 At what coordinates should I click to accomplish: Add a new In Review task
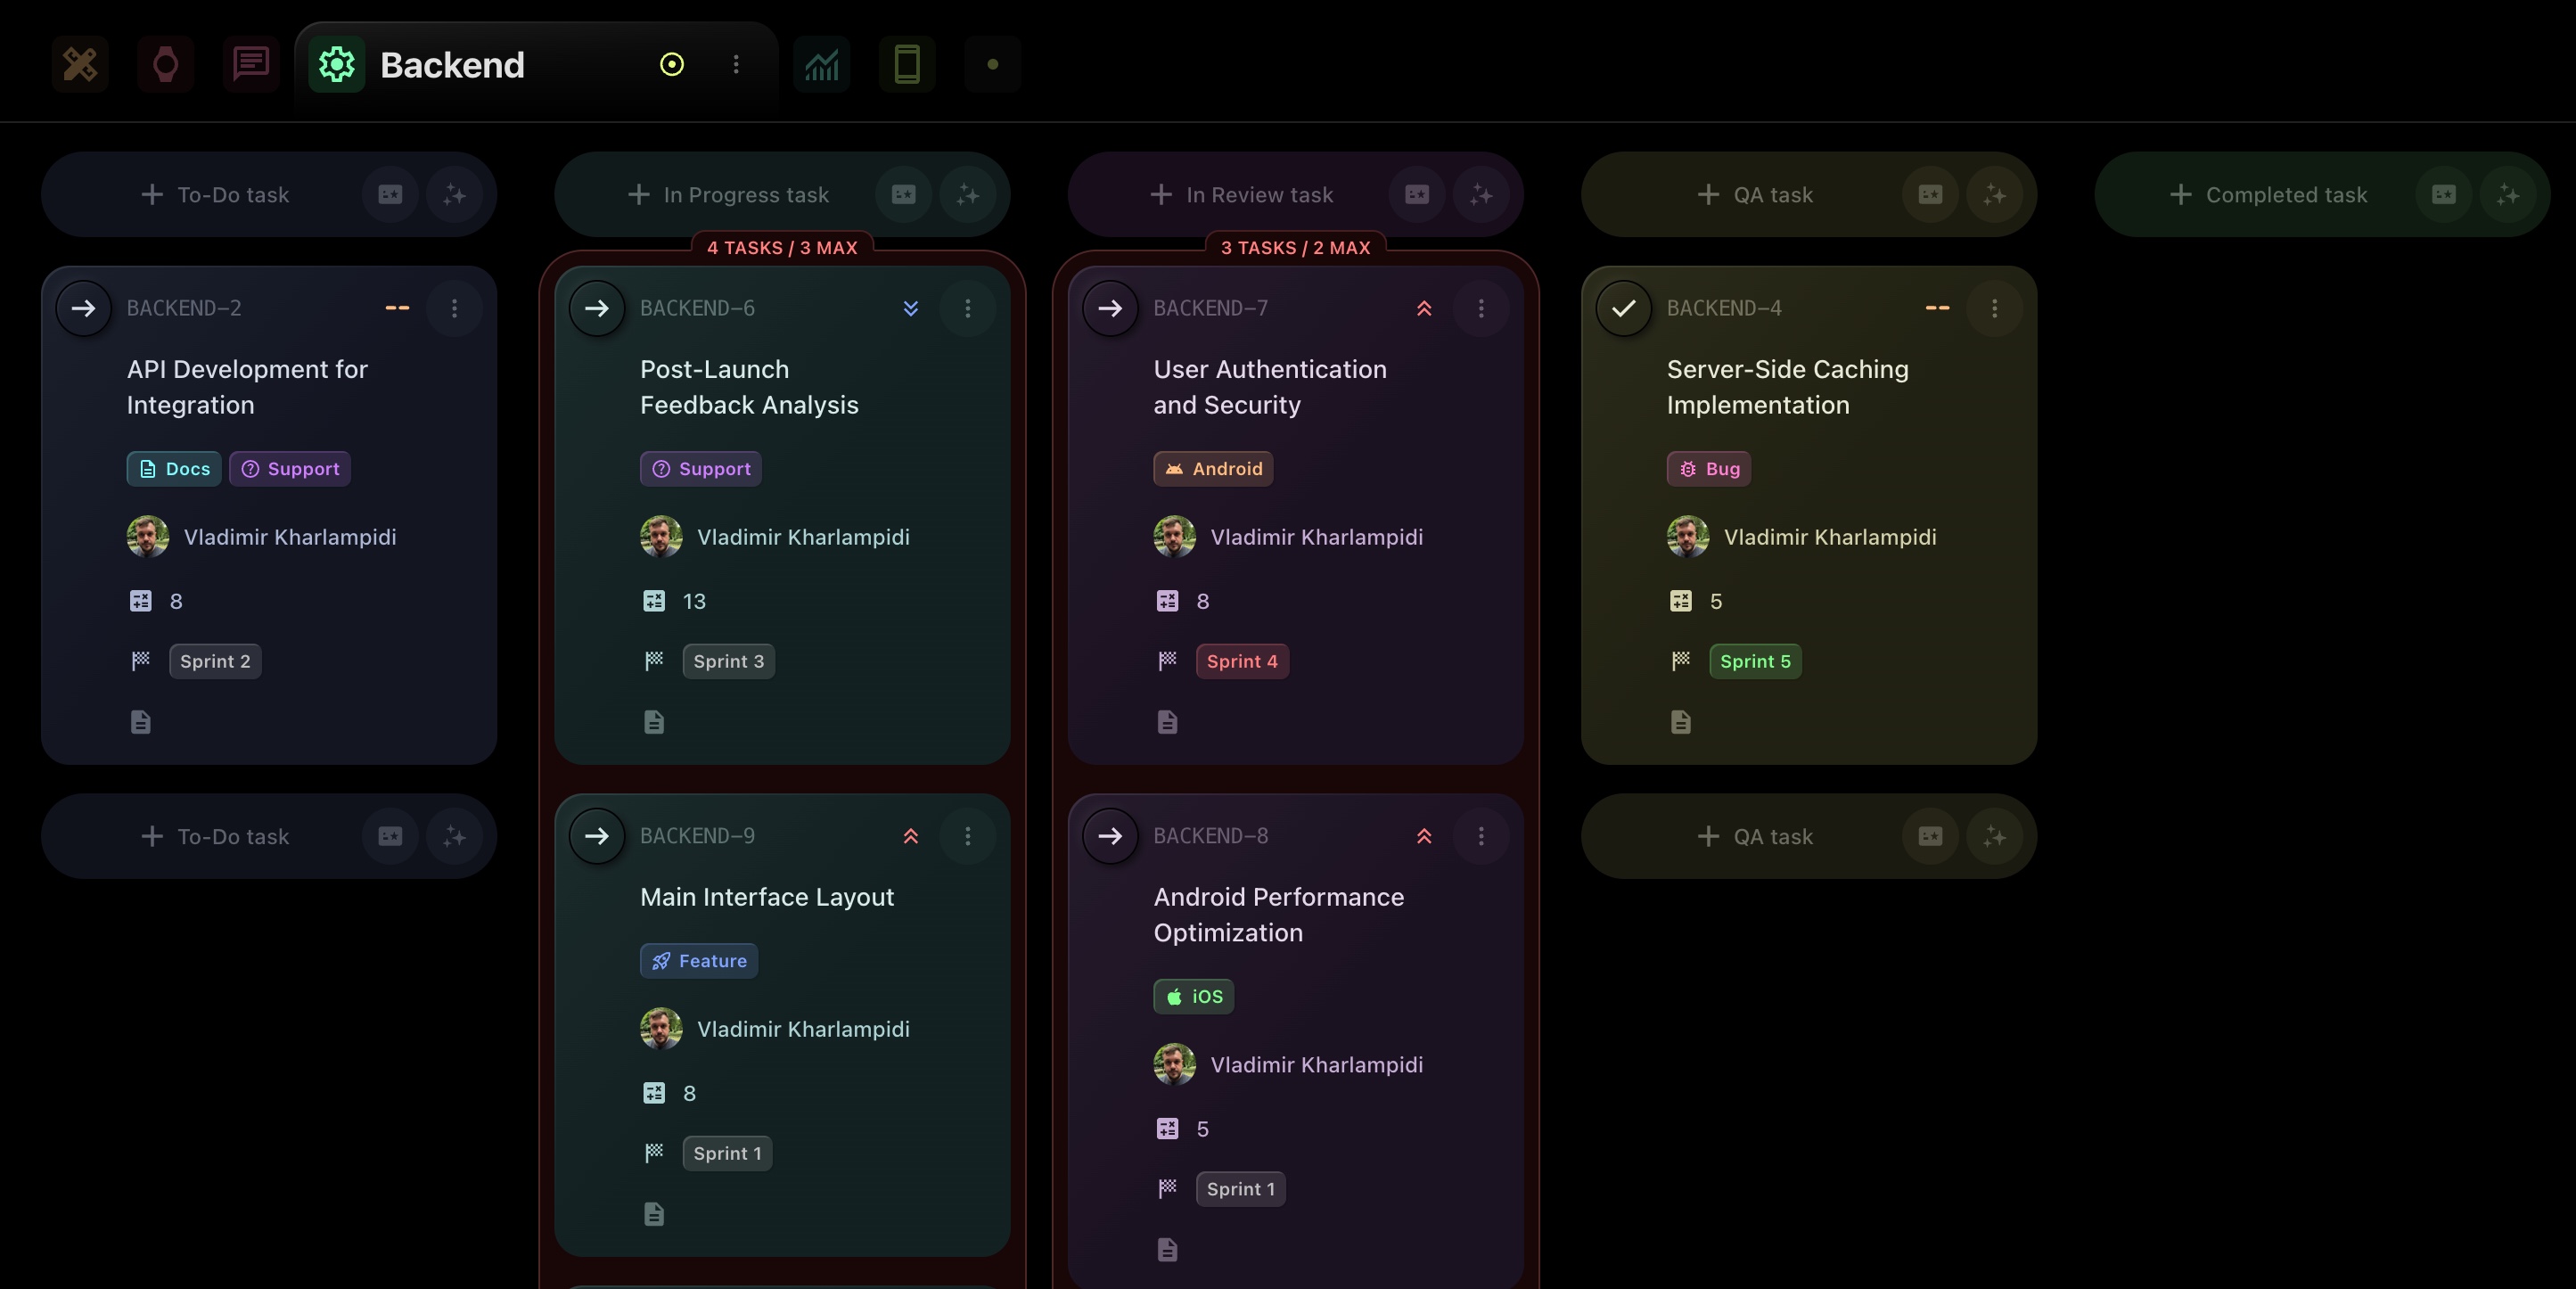click(1241, 194)
